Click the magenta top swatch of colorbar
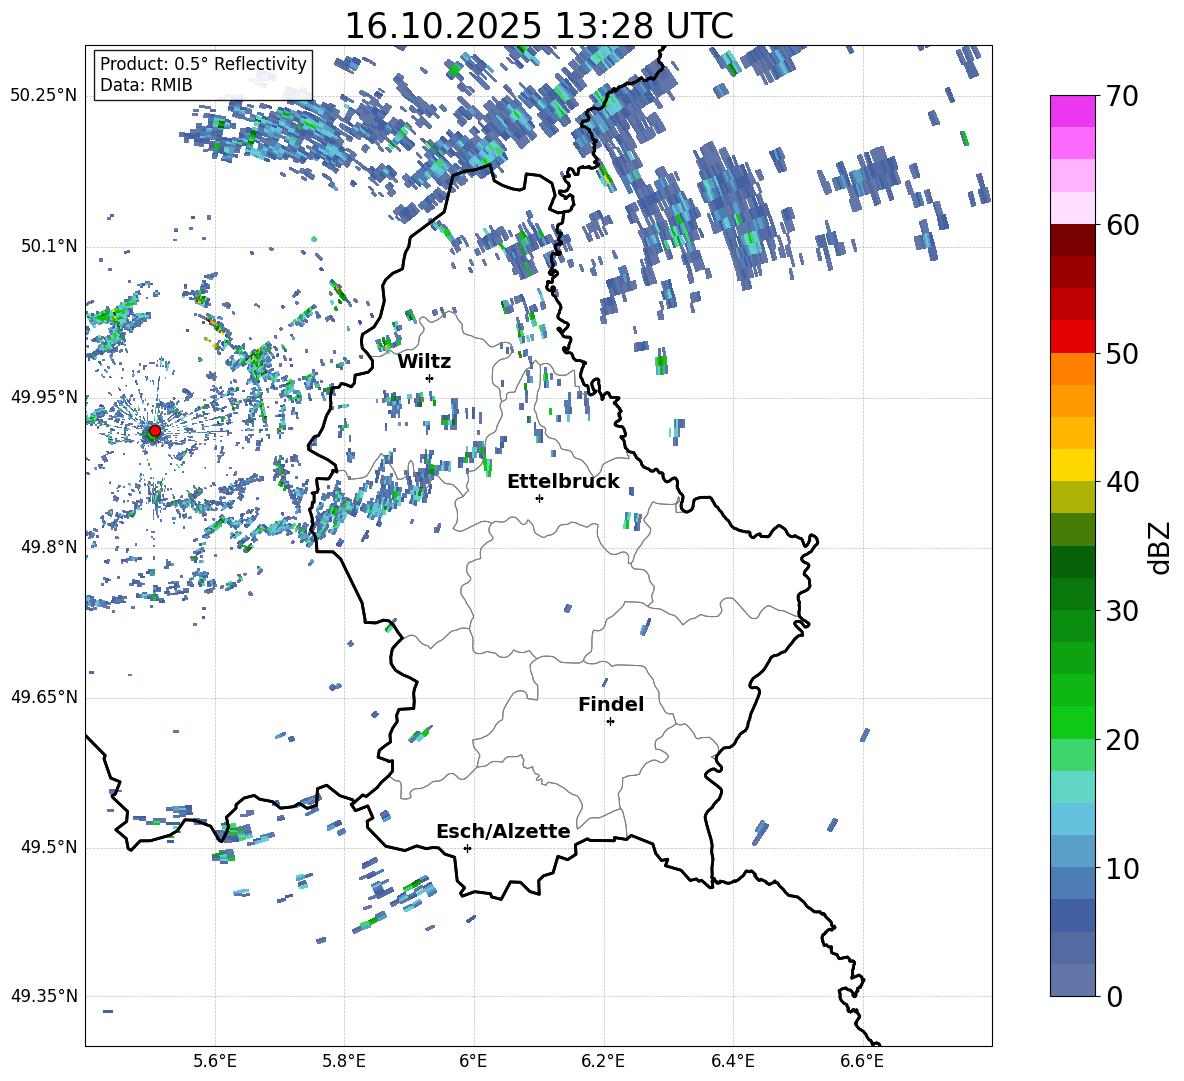The height and width of the screenshot is (1081, 1184). (x=1072, y=111)
